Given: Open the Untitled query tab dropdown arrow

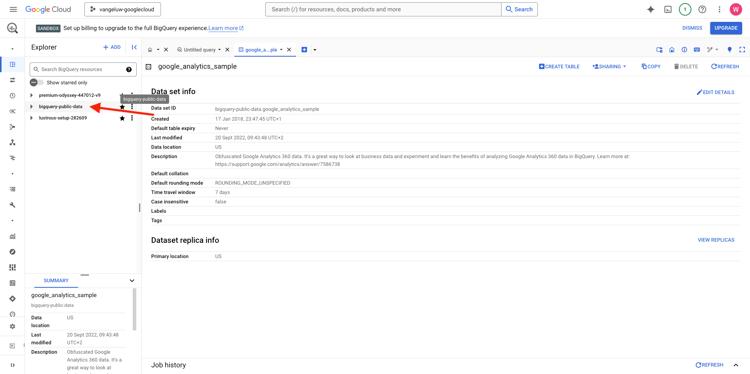Looking at the screenshot, I should coord(219,50).
